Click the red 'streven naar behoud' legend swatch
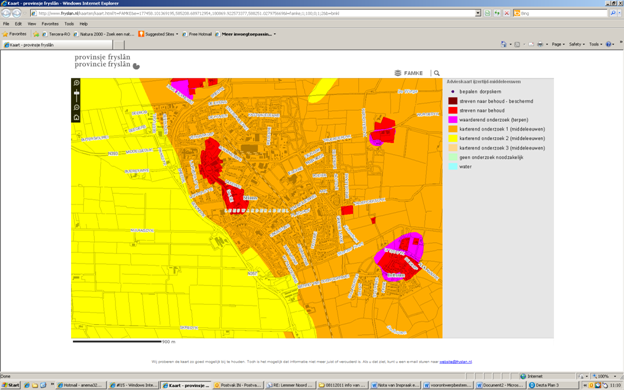The image size is (624, 390). (452, 110)
